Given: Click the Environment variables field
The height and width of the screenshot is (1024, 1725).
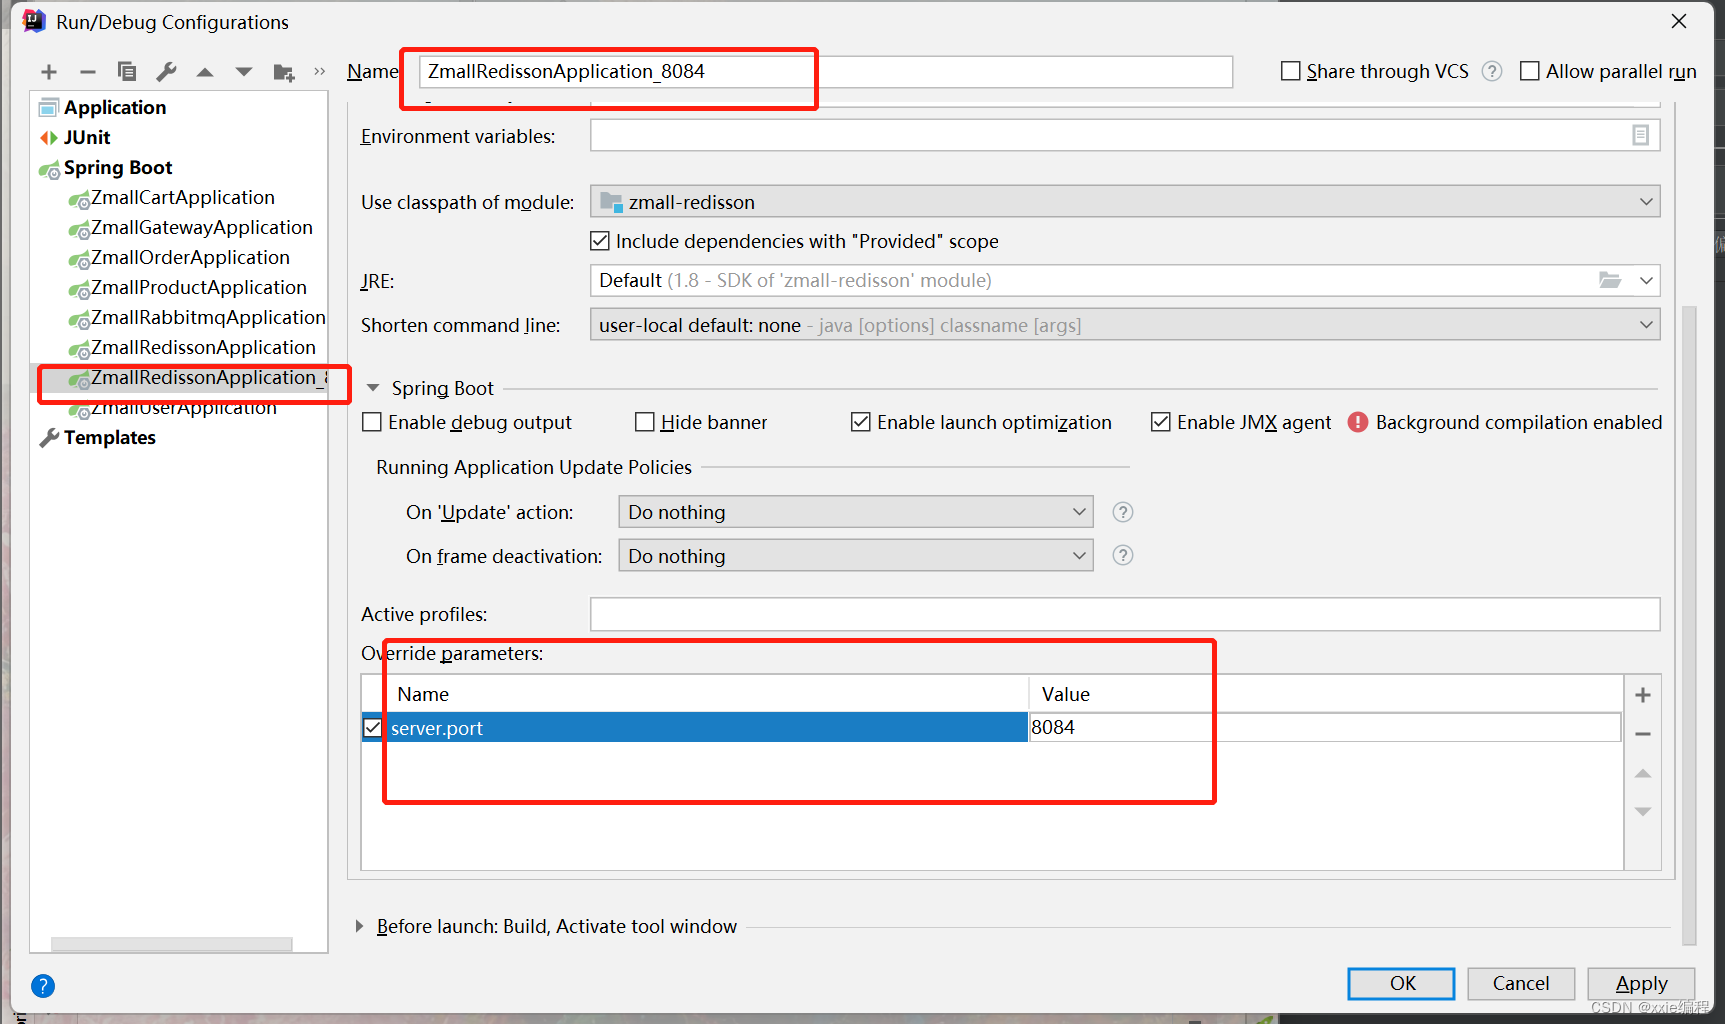Looking at the screenshot, I should pos(1125,135).
